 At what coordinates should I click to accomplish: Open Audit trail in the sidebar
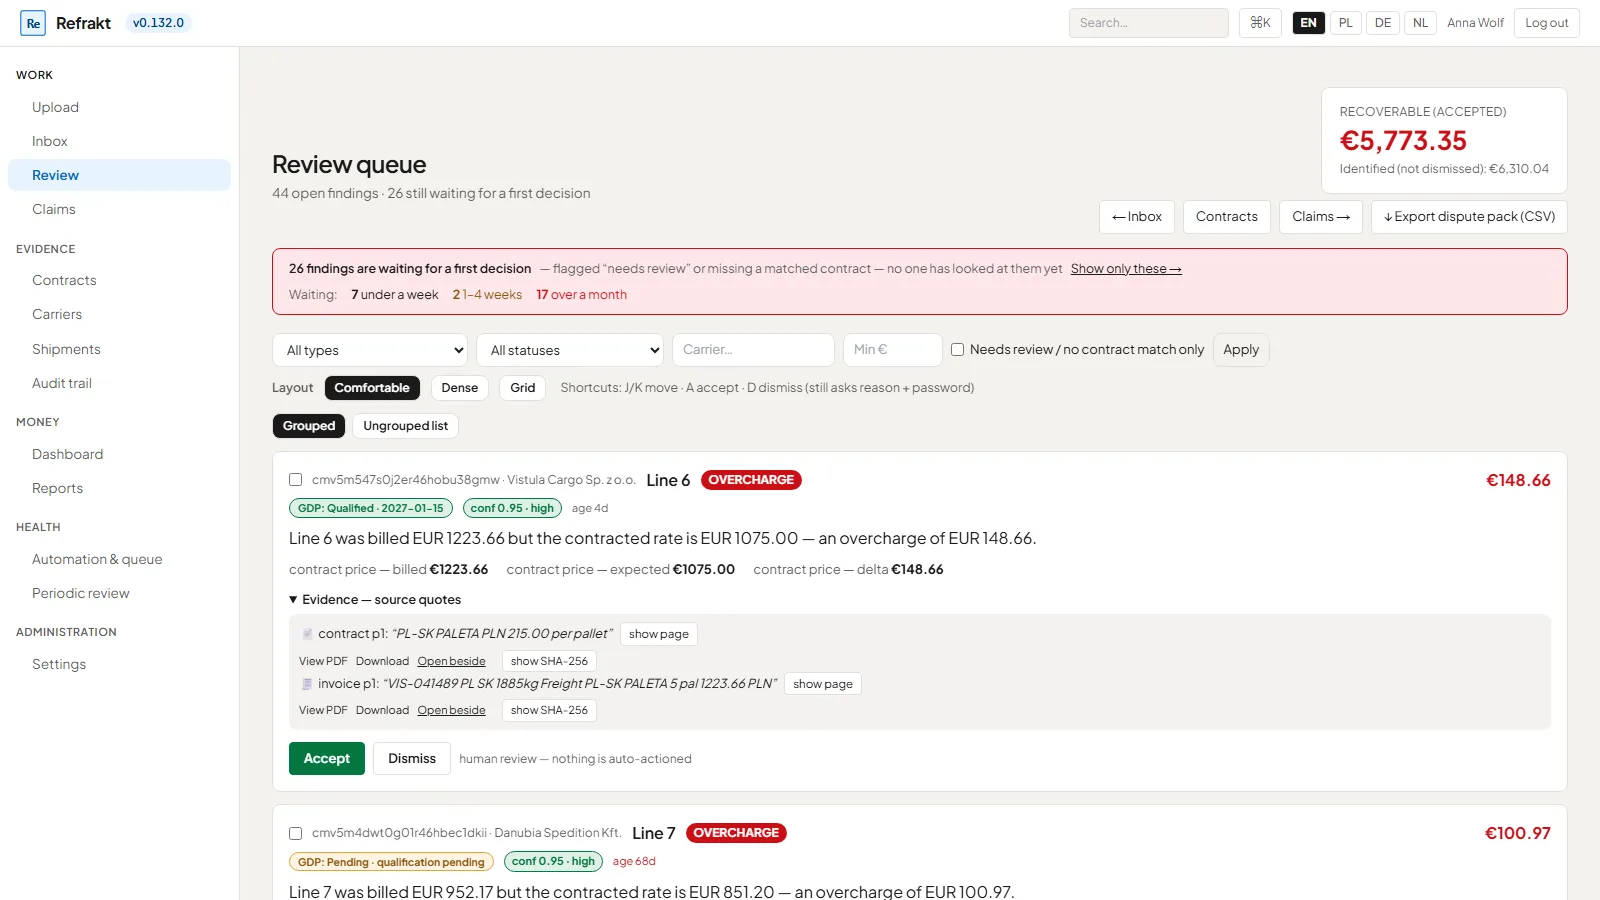coord(119,383)
